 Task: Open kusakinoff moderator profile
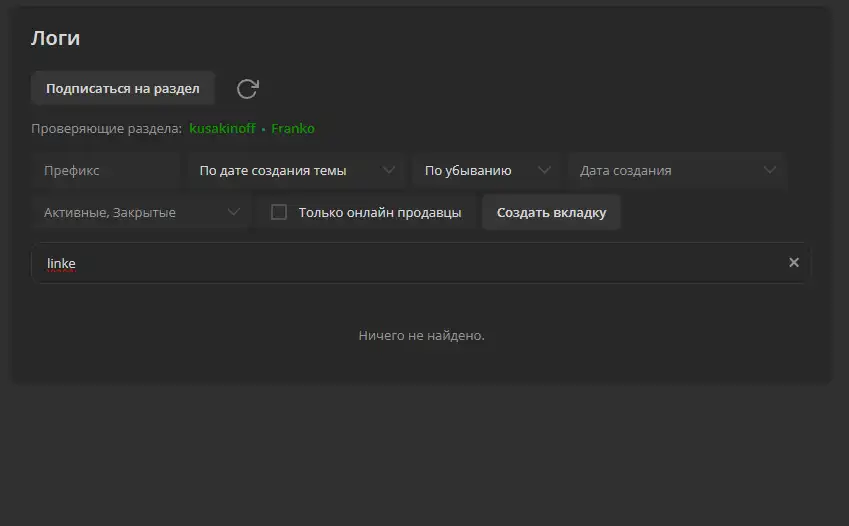[222, 128]
